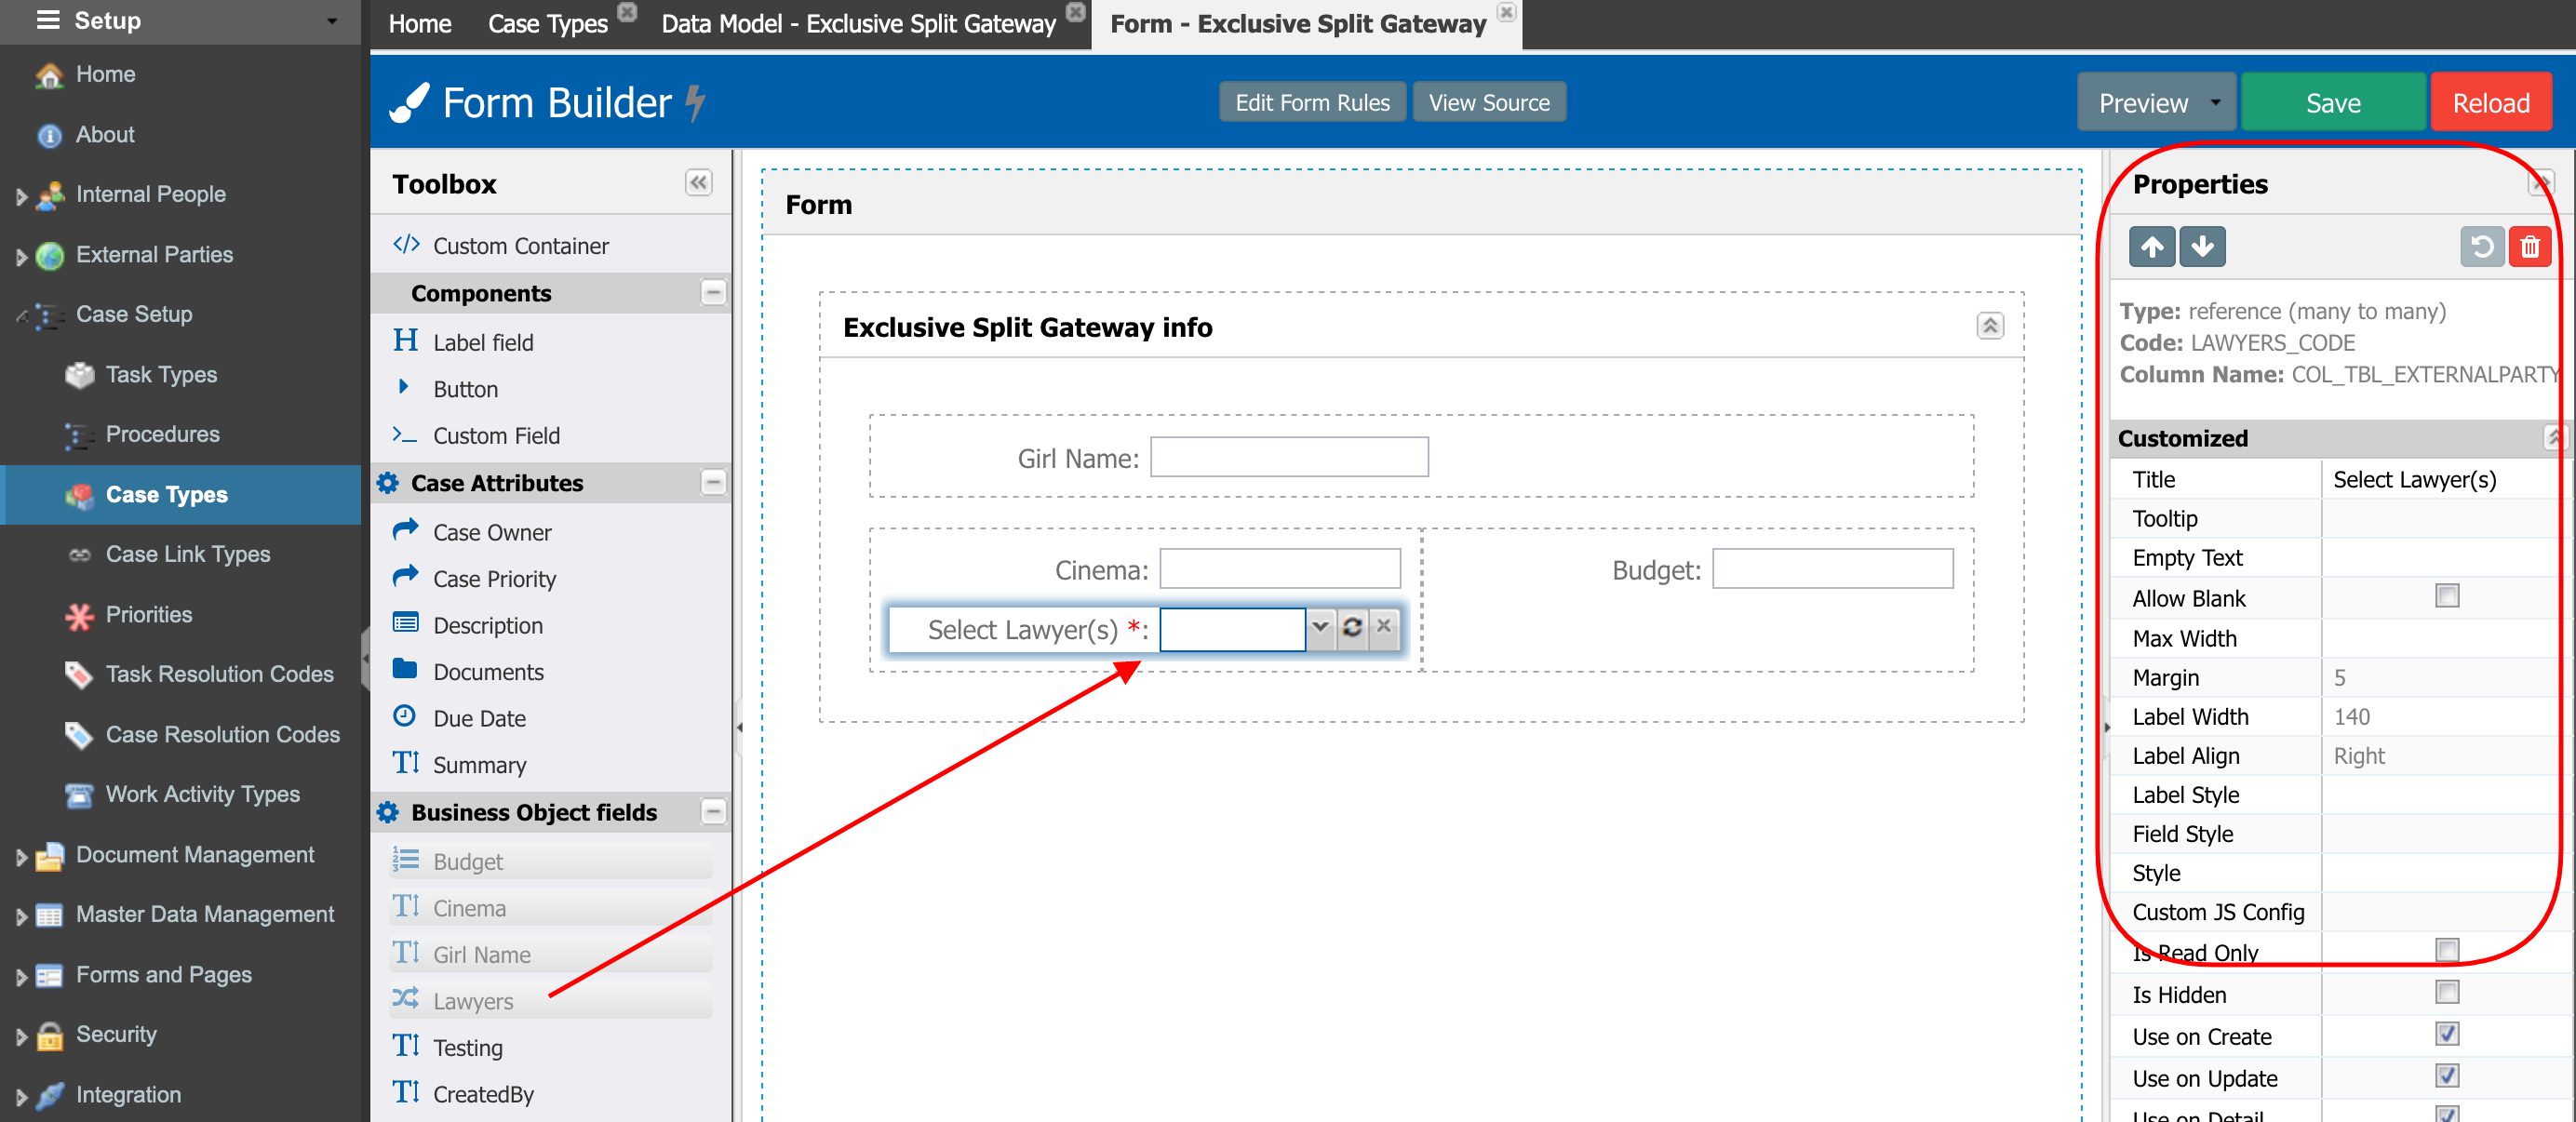The width and height of the screenshot is (2576, 1122).
Task: Toggle Is Read Only checkbox
Action: click(x=2446, y=951)
